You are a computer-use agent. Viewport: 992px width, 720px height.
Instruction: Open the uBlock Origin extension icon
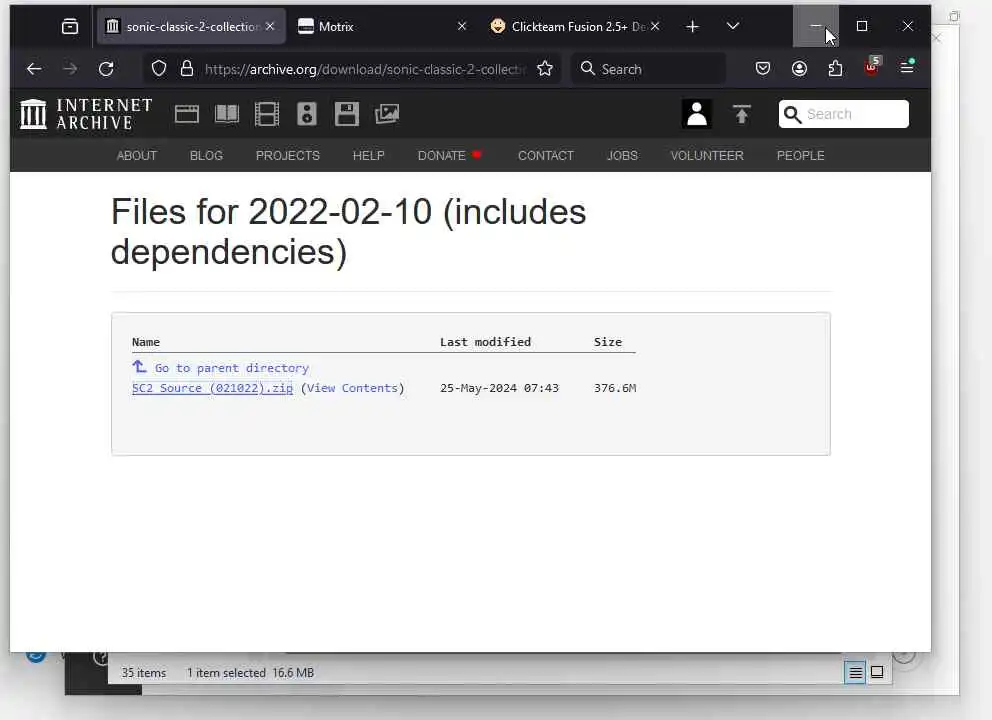tap(872, 66)
